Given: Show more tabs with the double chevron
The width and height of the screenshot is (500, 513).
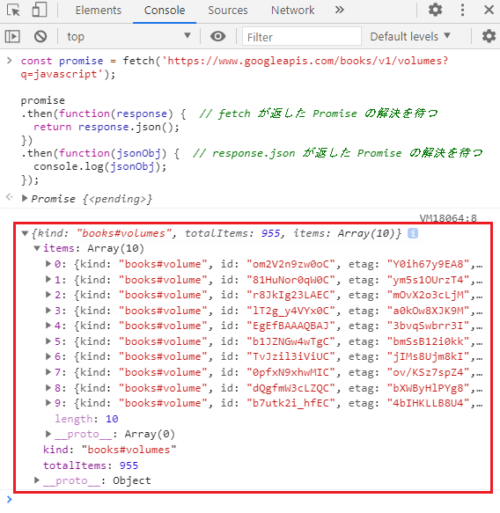Looking at the screenshot, I should [x=339, y=10].
